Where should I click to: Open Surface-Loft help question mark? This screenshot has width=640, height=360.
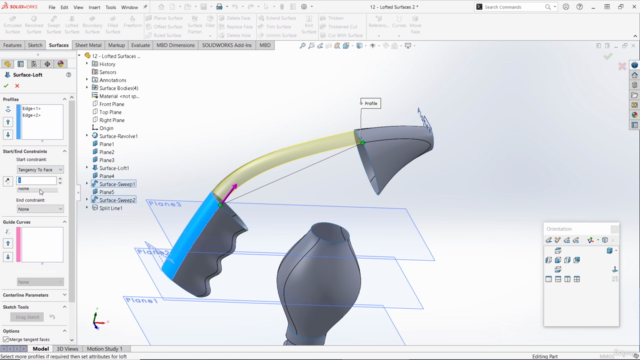[69, 75]
